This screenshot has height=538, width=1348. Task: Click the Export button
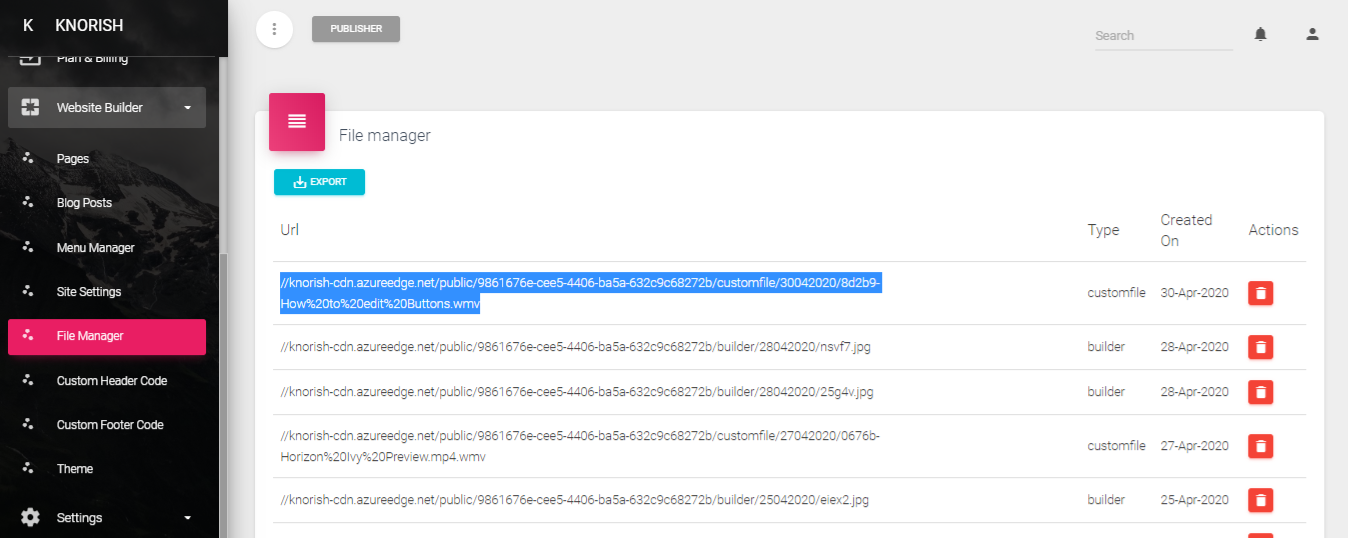pyautogui.click(x=319, y=182)
